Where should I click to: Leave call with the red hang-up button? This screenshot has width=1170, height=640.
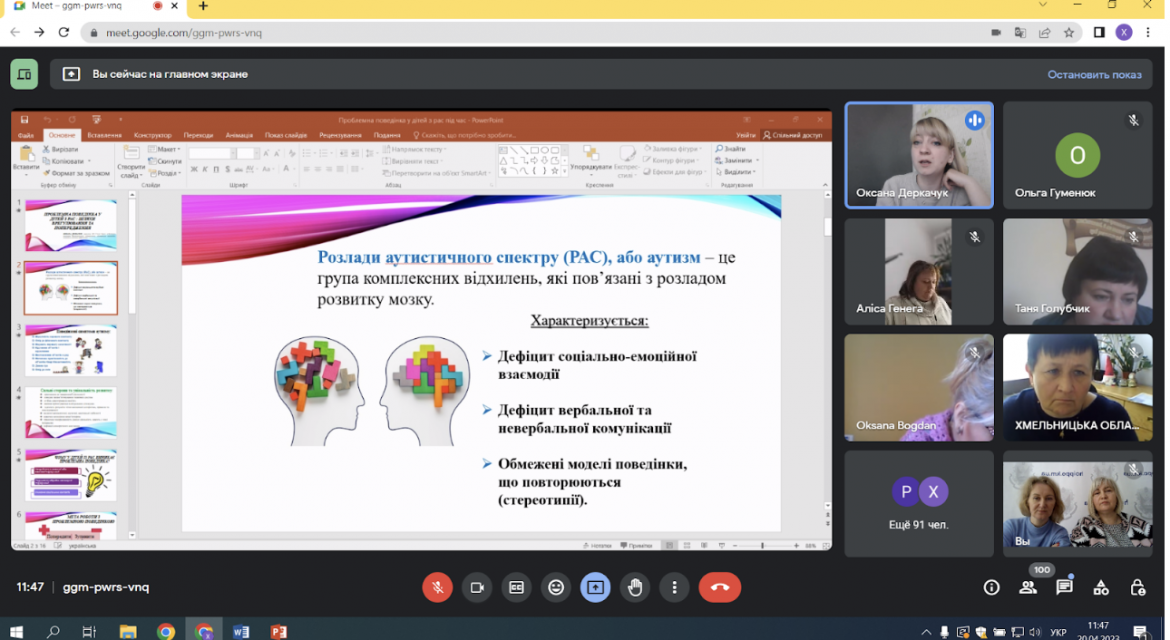720,588
